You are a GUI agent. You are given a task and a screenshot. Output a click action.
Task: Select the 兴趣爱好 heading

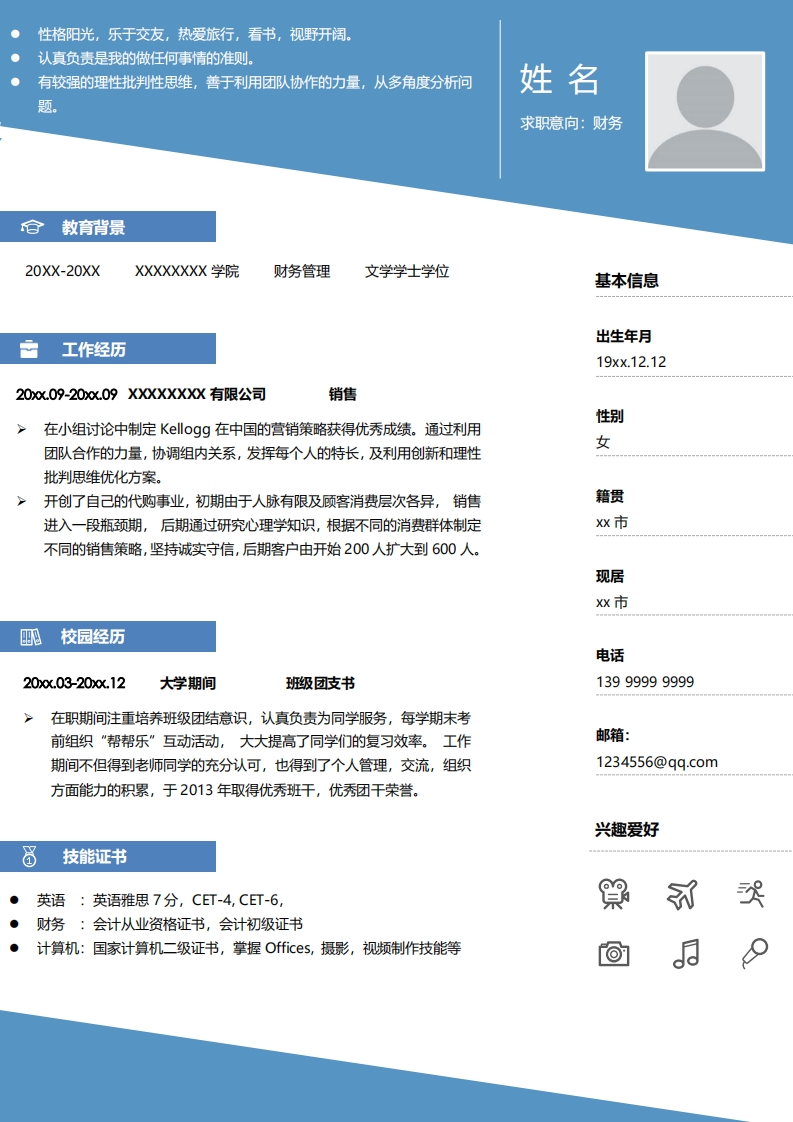coord(627,830)
